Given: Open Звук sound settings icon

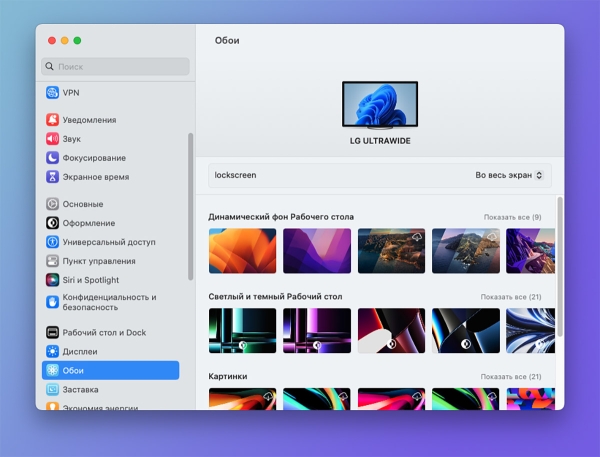Looking at the screenshot, I should [53, 139].
